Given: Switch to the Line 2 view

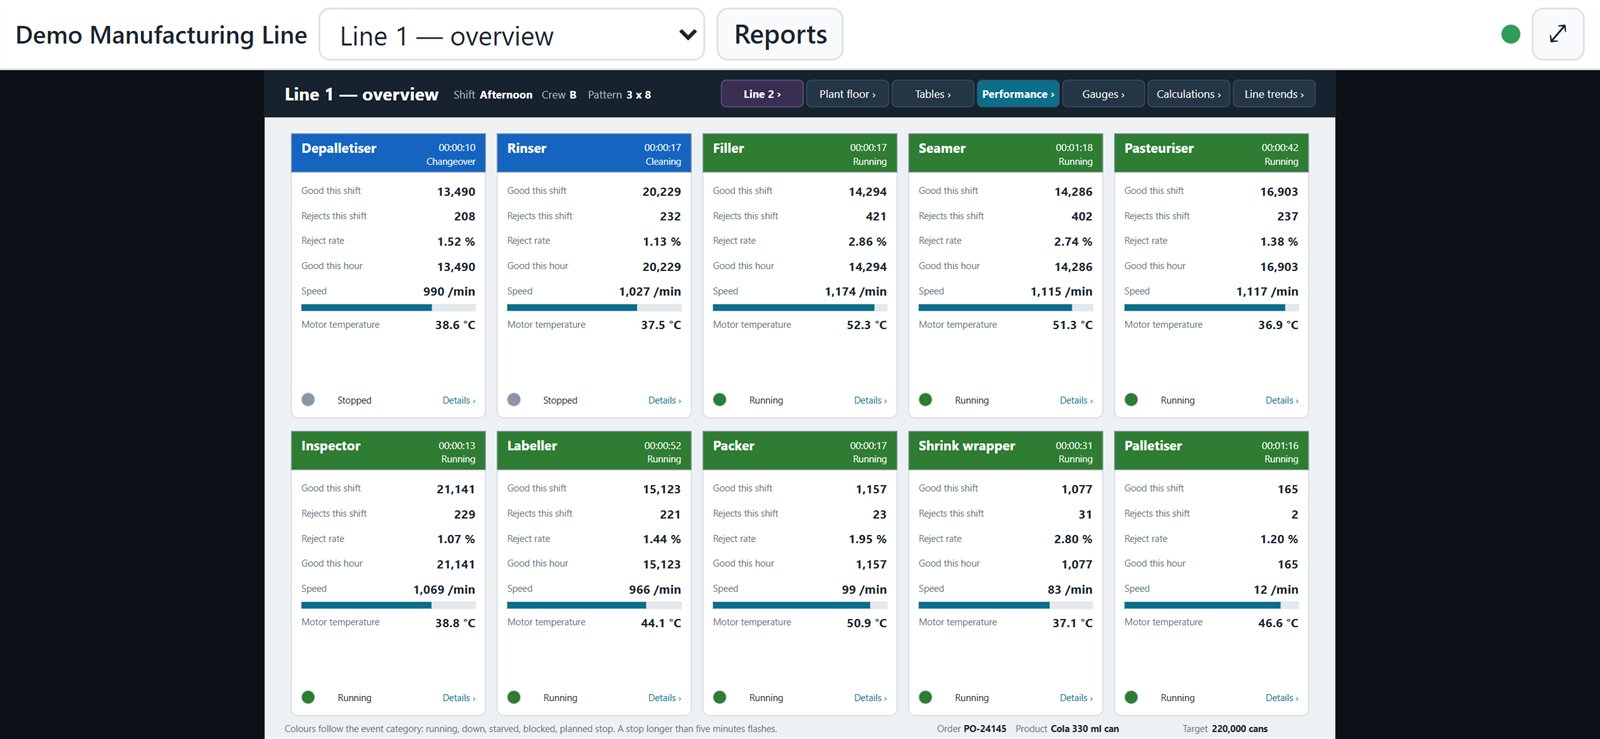Looking at the screenshot, I should point(762,94).
